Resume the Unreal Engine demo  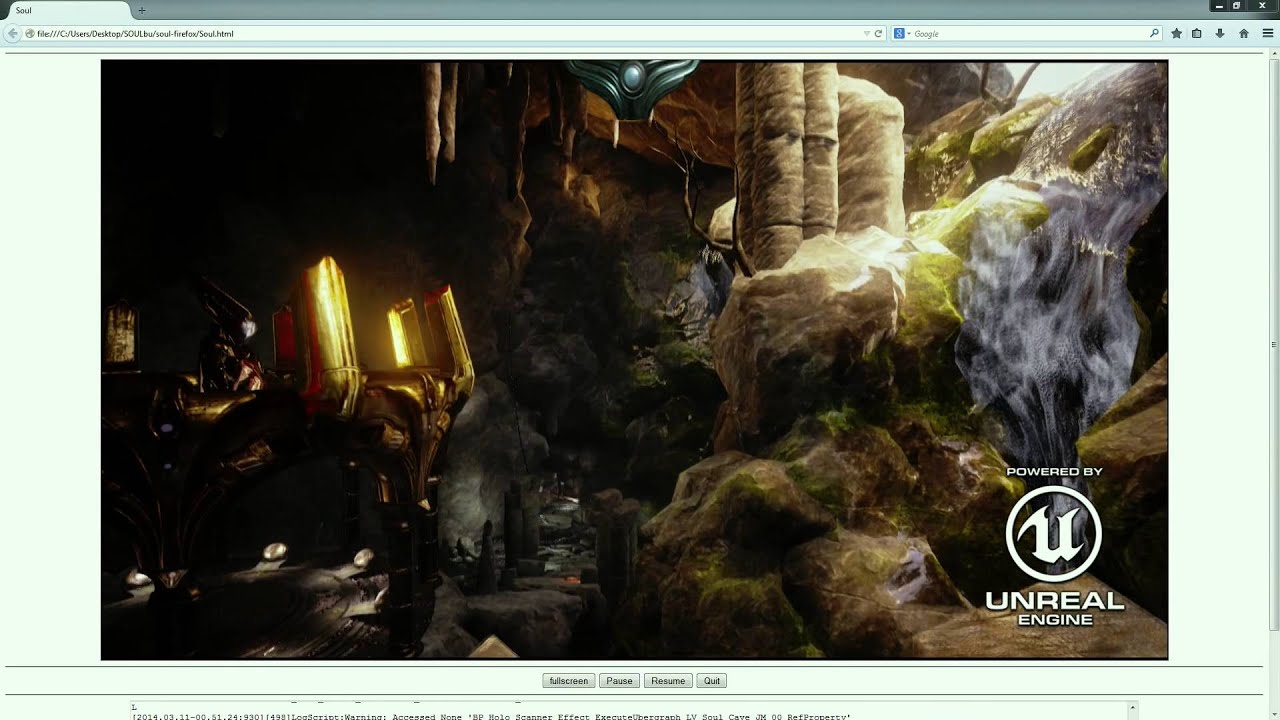click(x=668, y=681)
